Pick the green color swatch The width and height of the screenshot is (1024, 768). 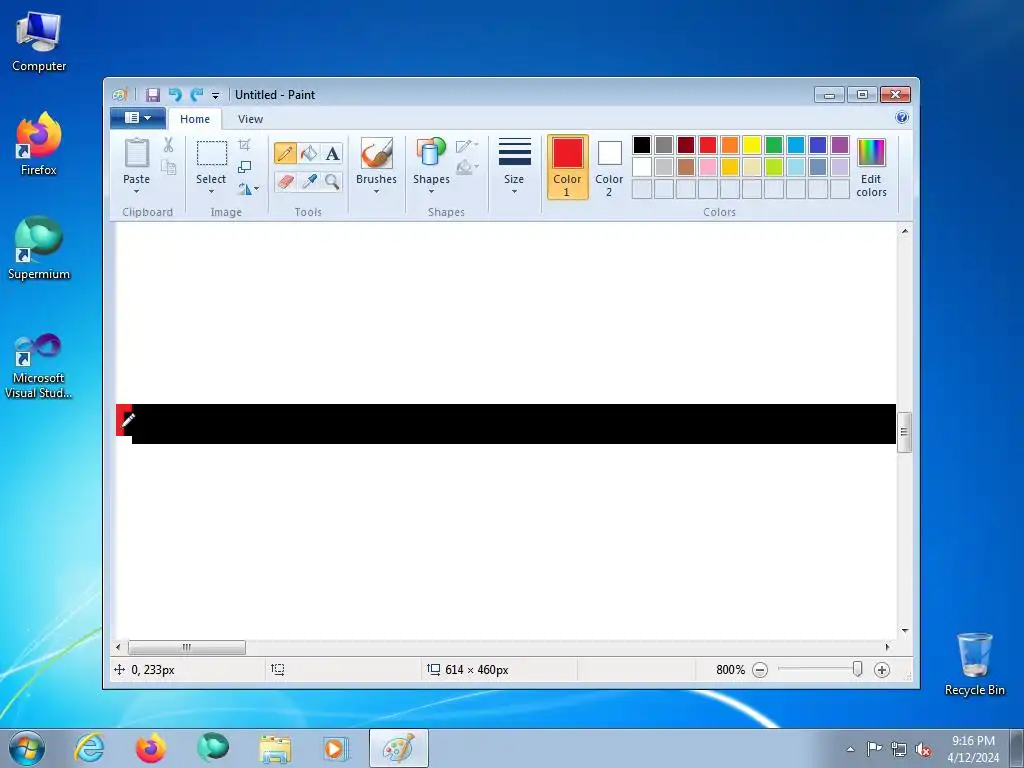click(774, 145)
